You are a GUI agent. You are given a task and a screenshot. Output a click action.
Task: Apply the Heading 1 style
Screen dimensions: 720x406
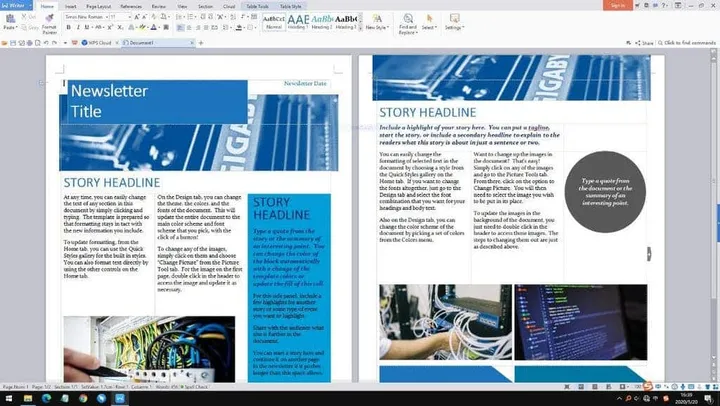pyautogui.click(x=297, y=21)
